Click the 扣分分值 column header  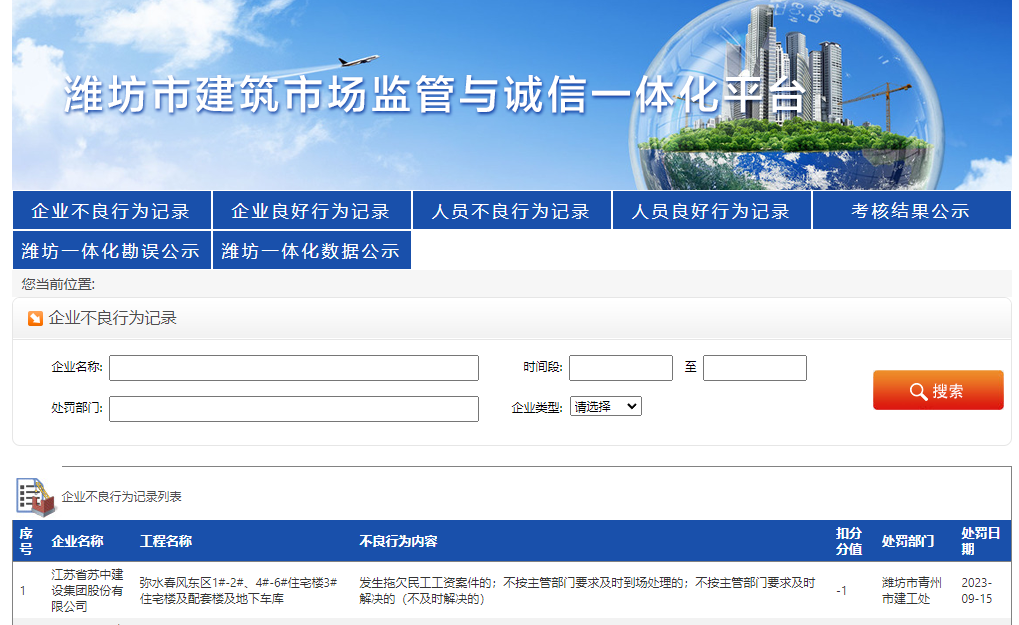tap(849, 541)
